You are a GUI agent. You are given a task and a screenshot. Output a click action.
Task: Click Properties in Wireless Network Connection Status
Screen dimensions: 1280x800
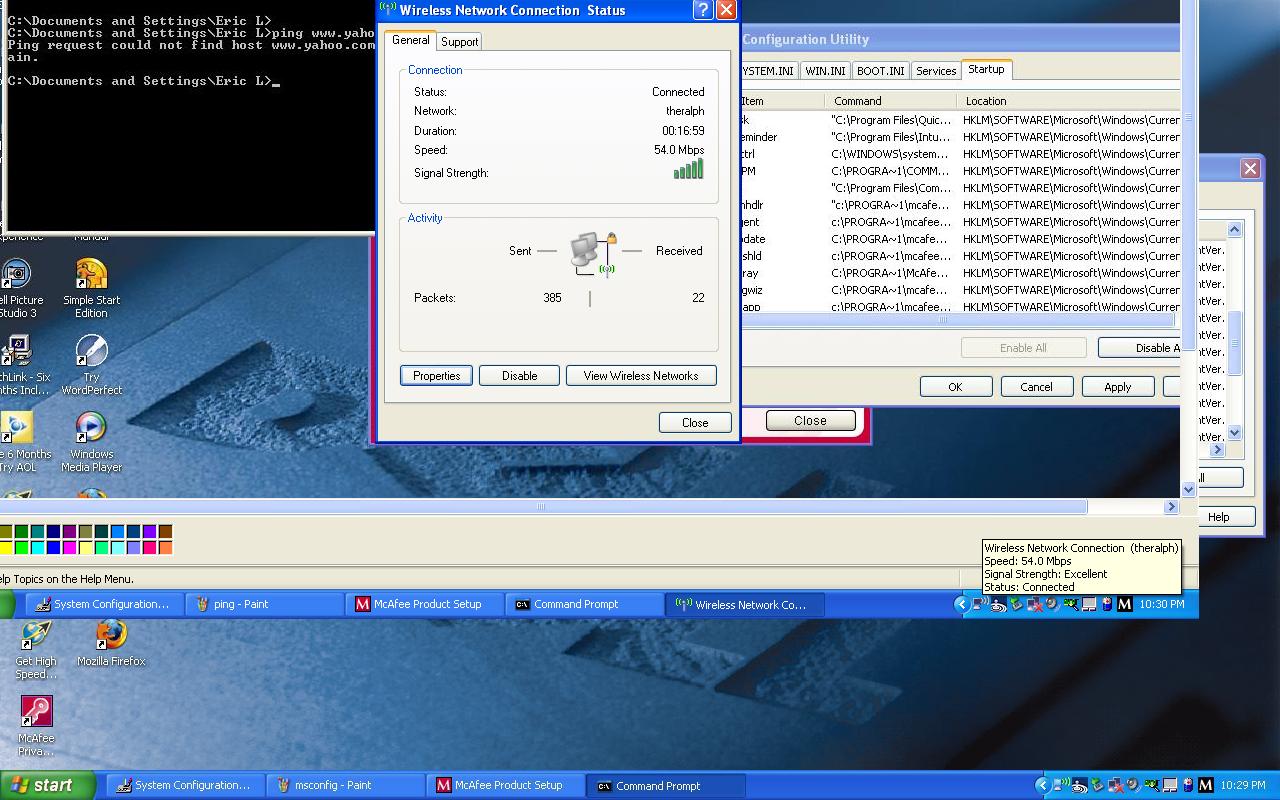pos(436,376)
